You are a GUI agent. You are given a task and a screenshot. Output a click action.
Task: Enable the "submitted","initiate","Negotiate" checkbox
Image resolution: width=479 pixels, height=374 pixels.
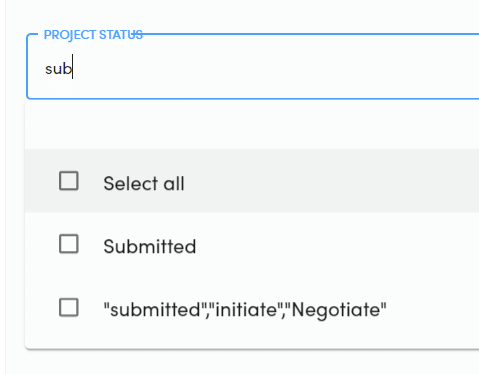(x=69, y=307)
